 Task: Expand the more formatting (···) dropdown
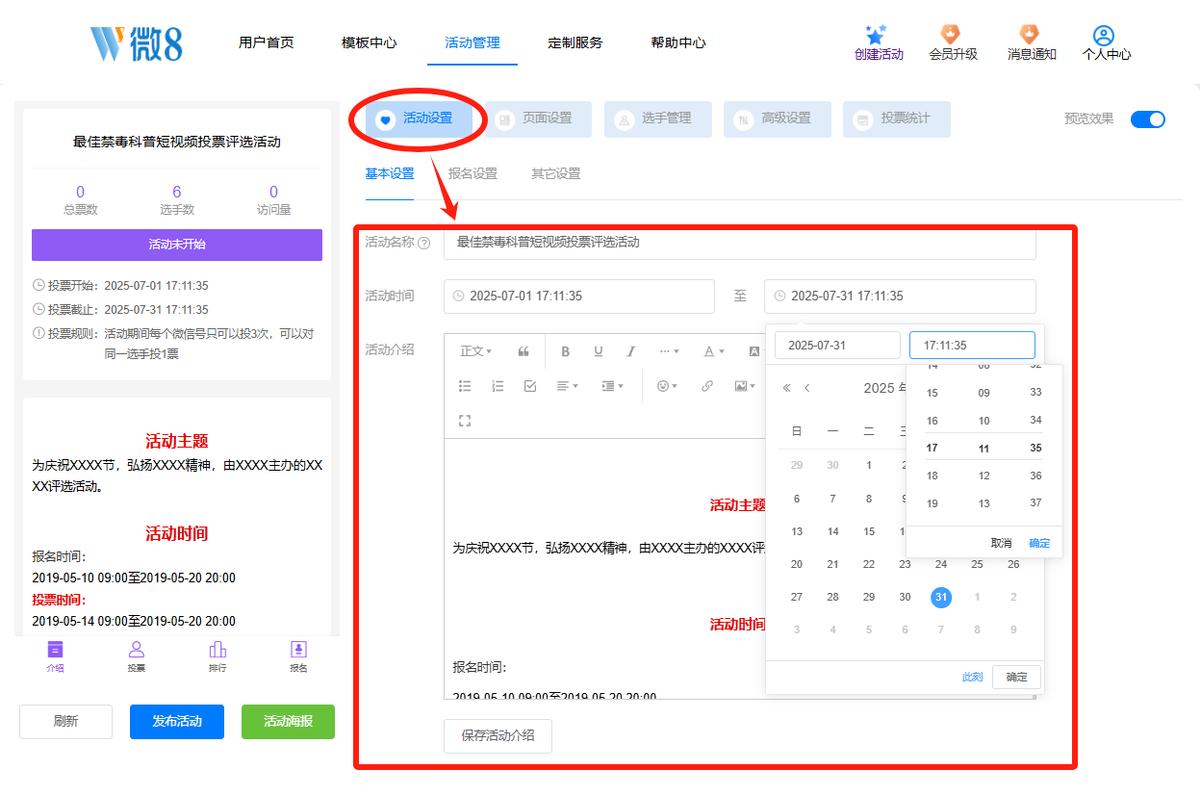[669, 351]
